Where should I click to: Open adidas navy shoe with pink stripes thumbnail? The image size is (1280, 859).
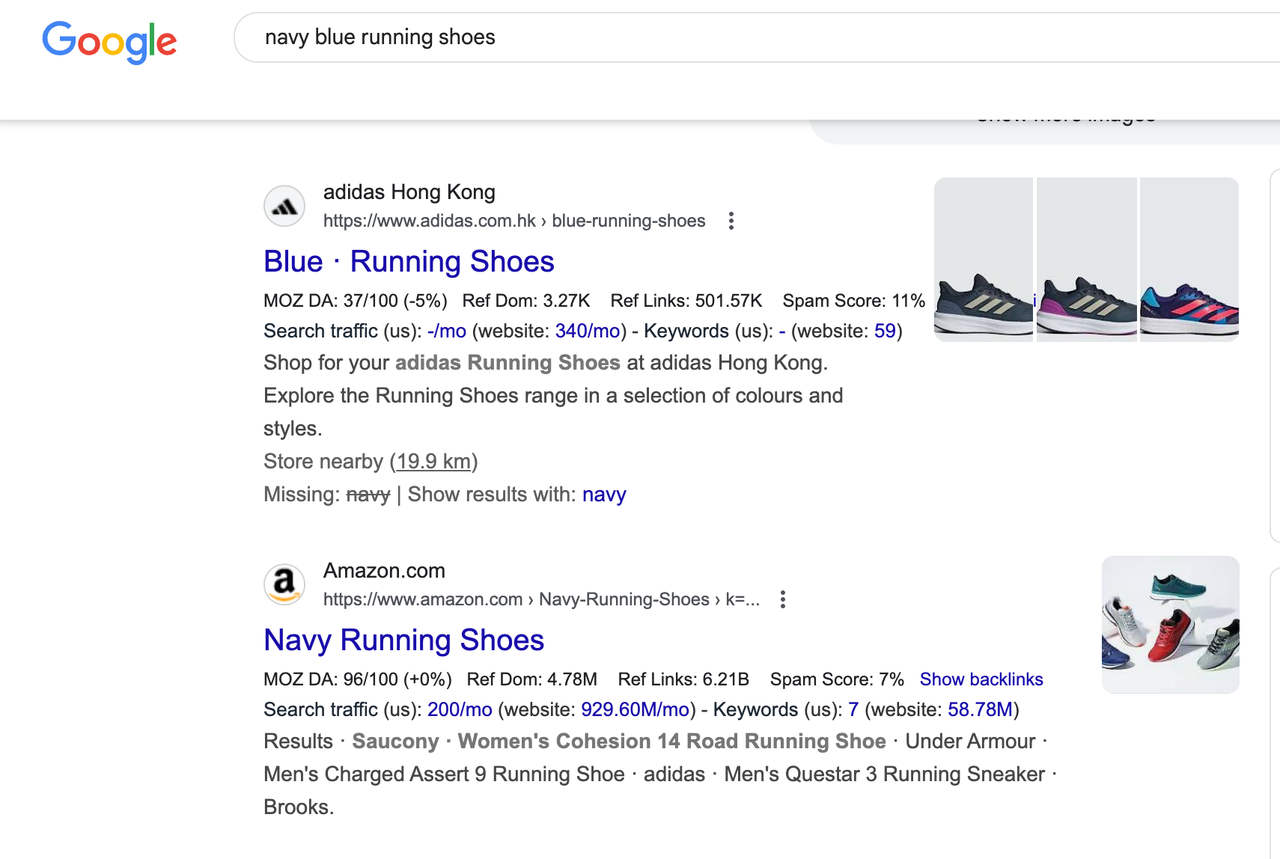[1190, 259]
